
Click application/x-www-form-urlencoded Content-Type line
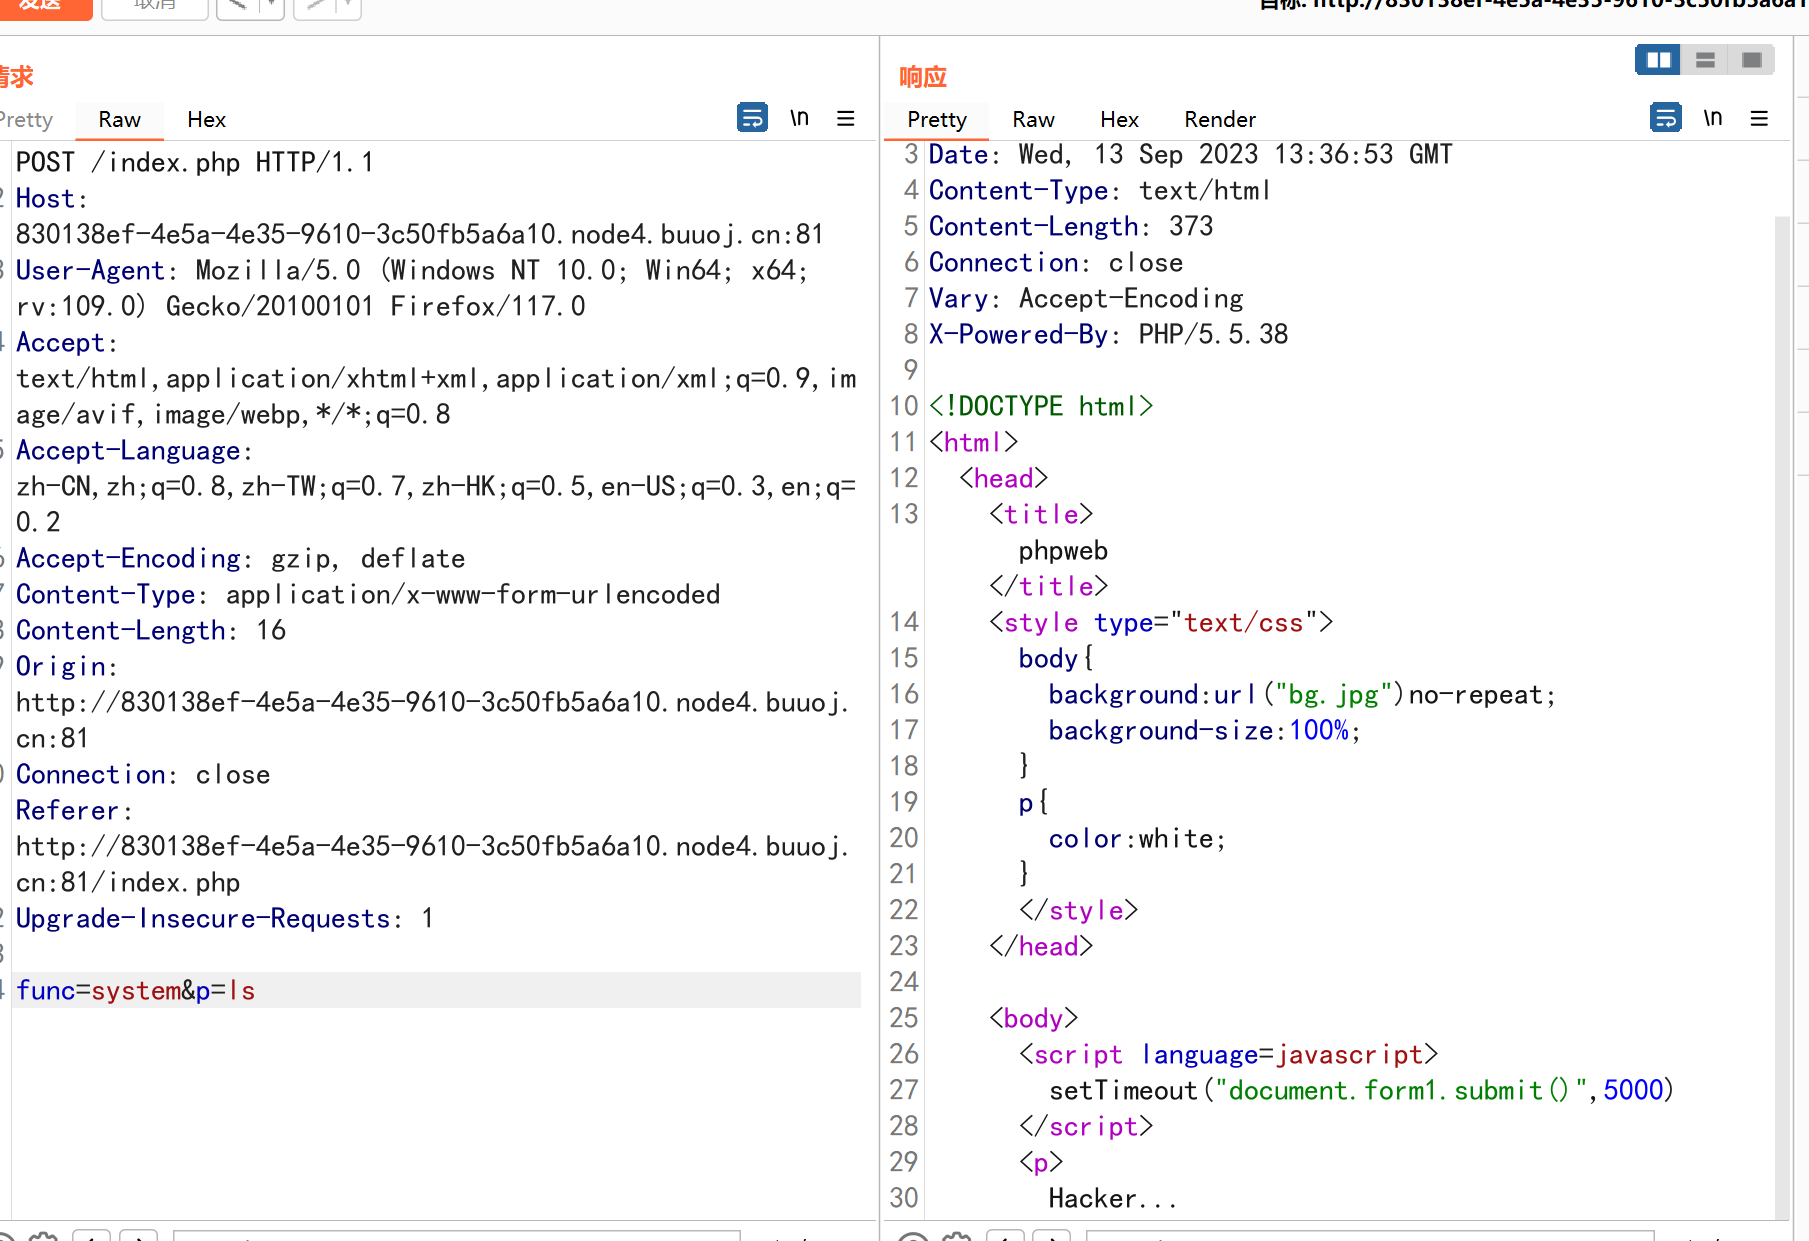click(x=368, y=595)
